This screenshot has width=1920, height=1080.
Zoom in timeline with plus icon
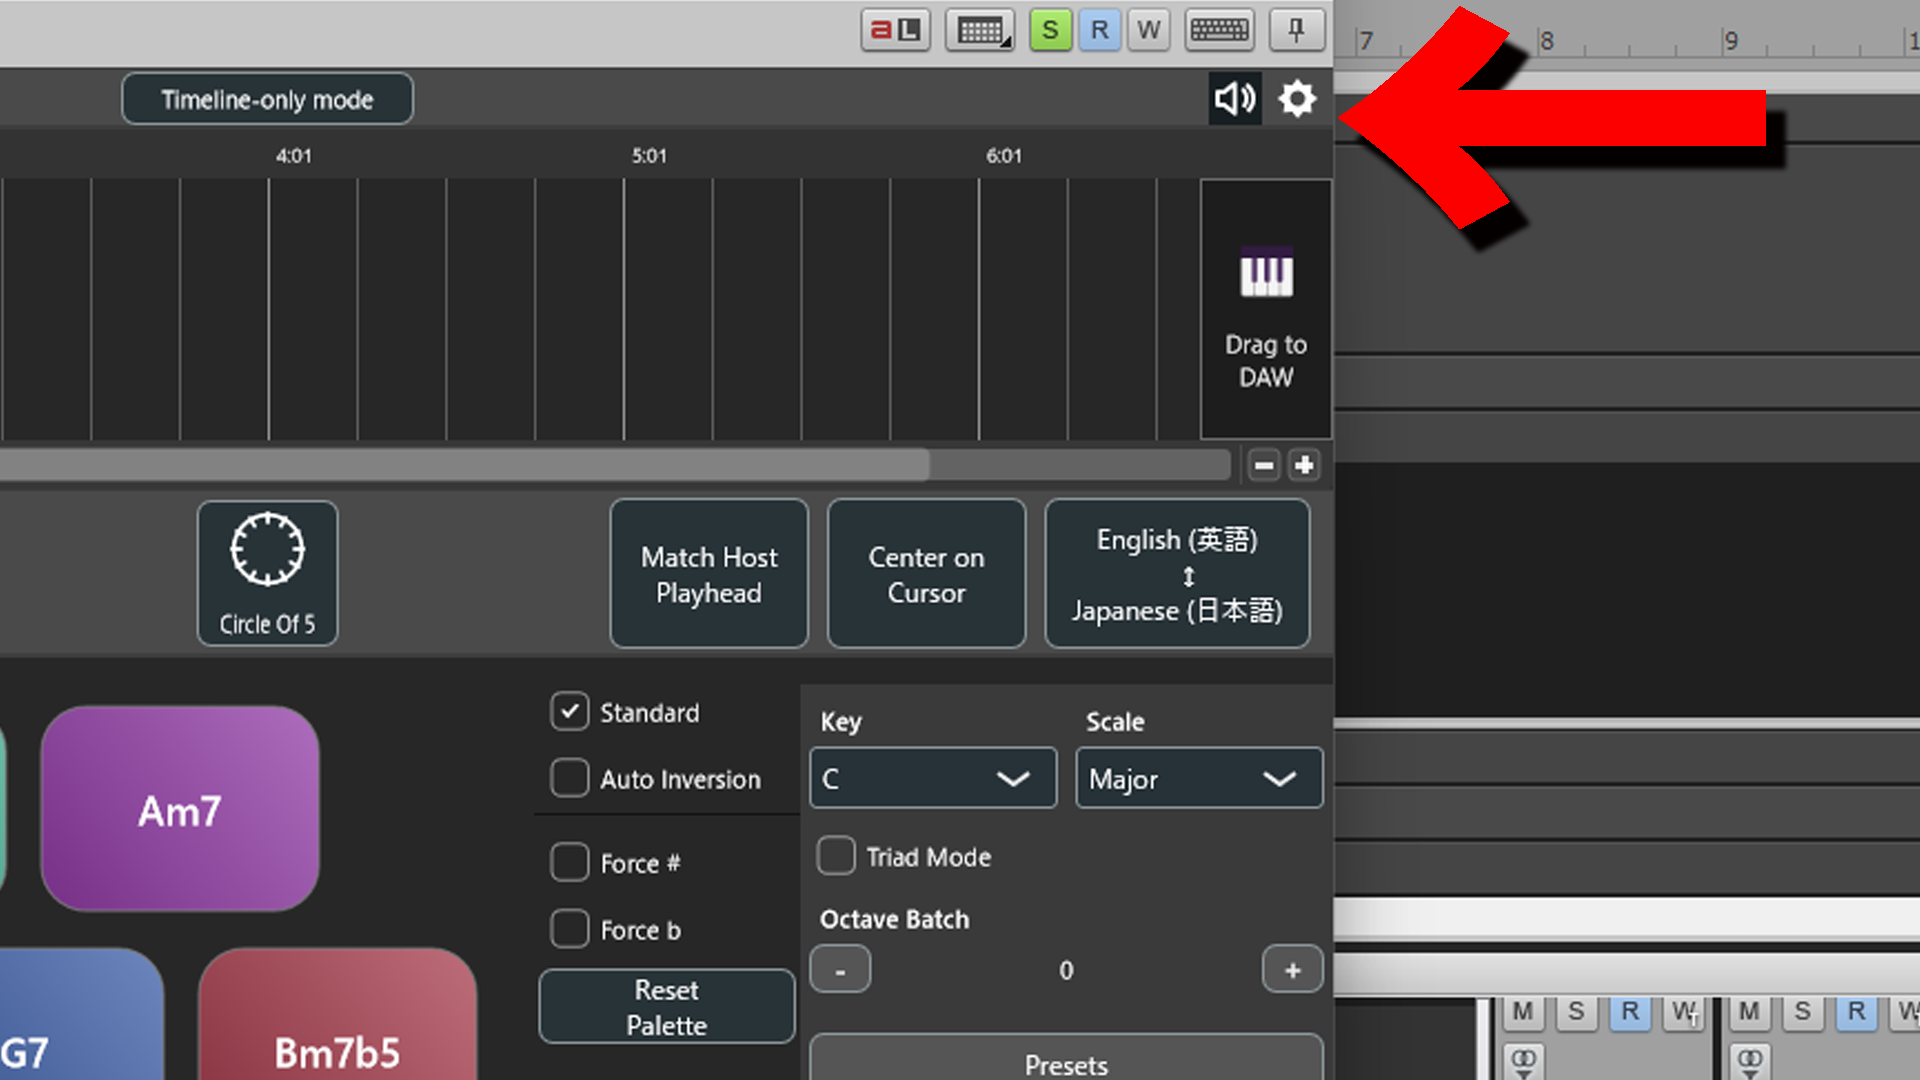click(1304, 465)
